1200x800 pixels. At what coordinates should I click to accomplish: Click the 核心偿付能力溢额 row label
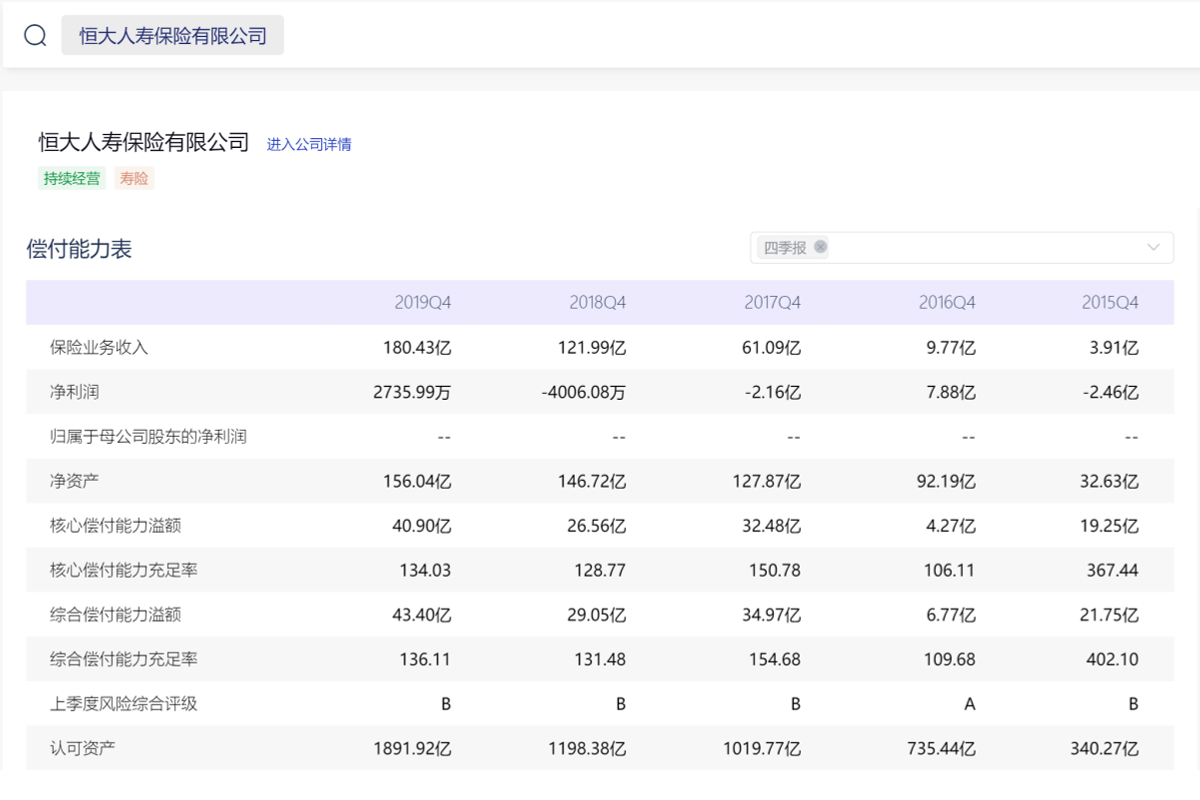pyautogui.click(x=116, y=525)
